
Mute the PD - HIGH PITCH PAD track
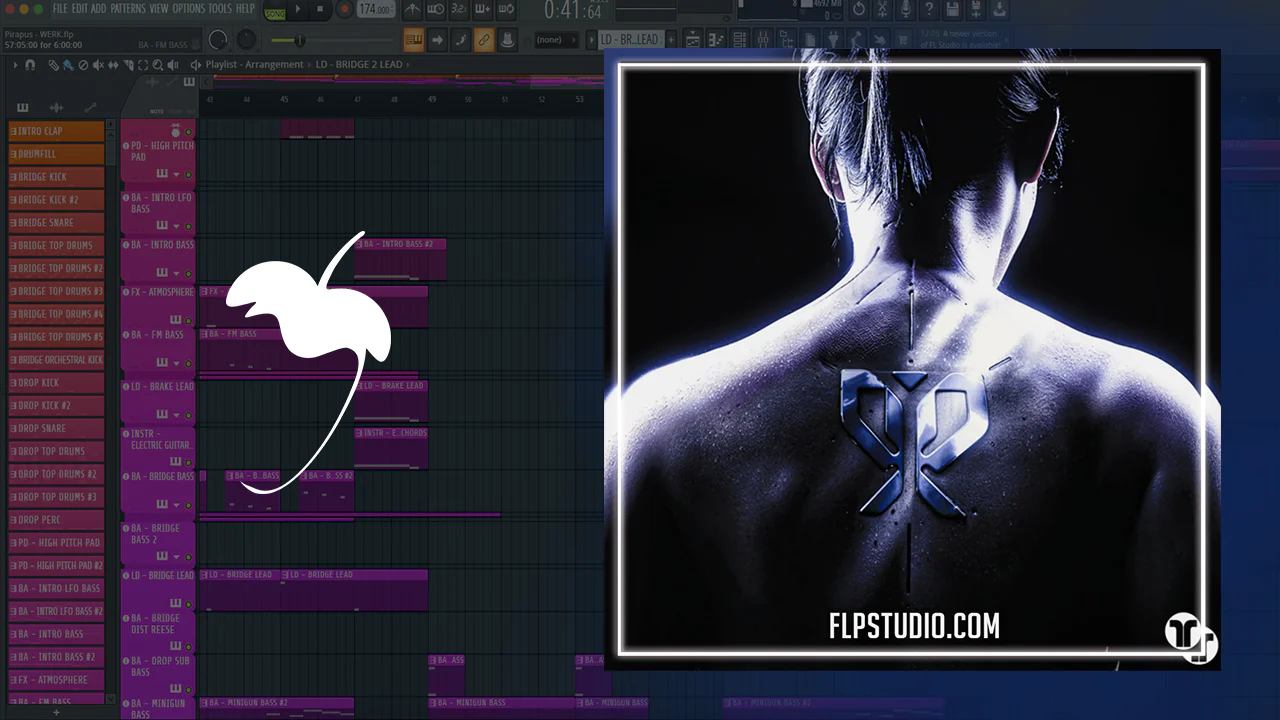coord(188,175)
